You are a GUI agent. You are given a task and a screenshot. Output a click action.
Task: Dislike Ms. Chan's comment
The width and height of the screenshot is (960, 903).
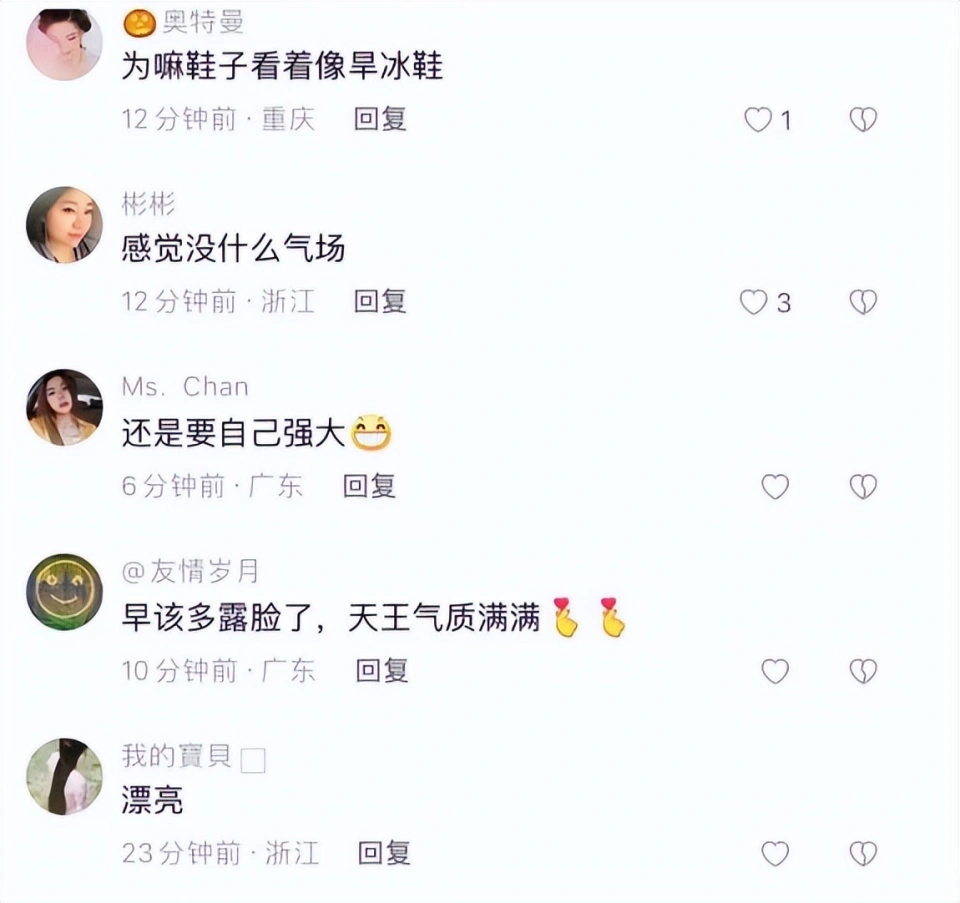863,487
